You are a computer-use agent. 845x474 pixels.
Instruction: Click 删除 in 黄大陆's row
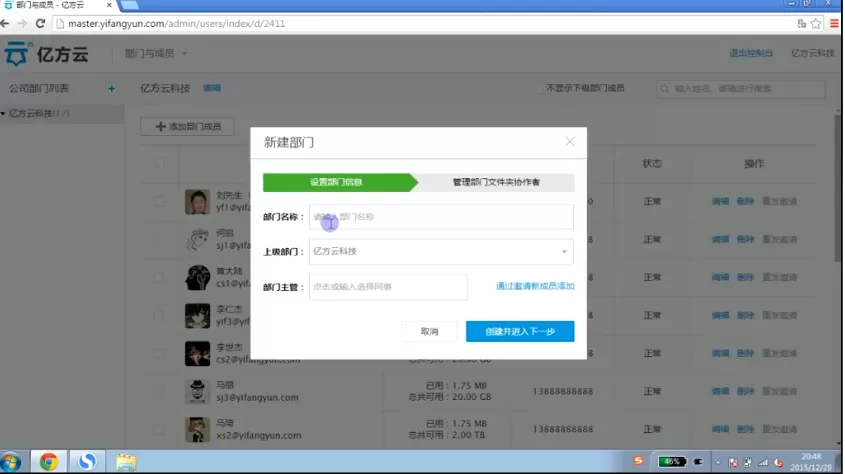coord(745,277)
